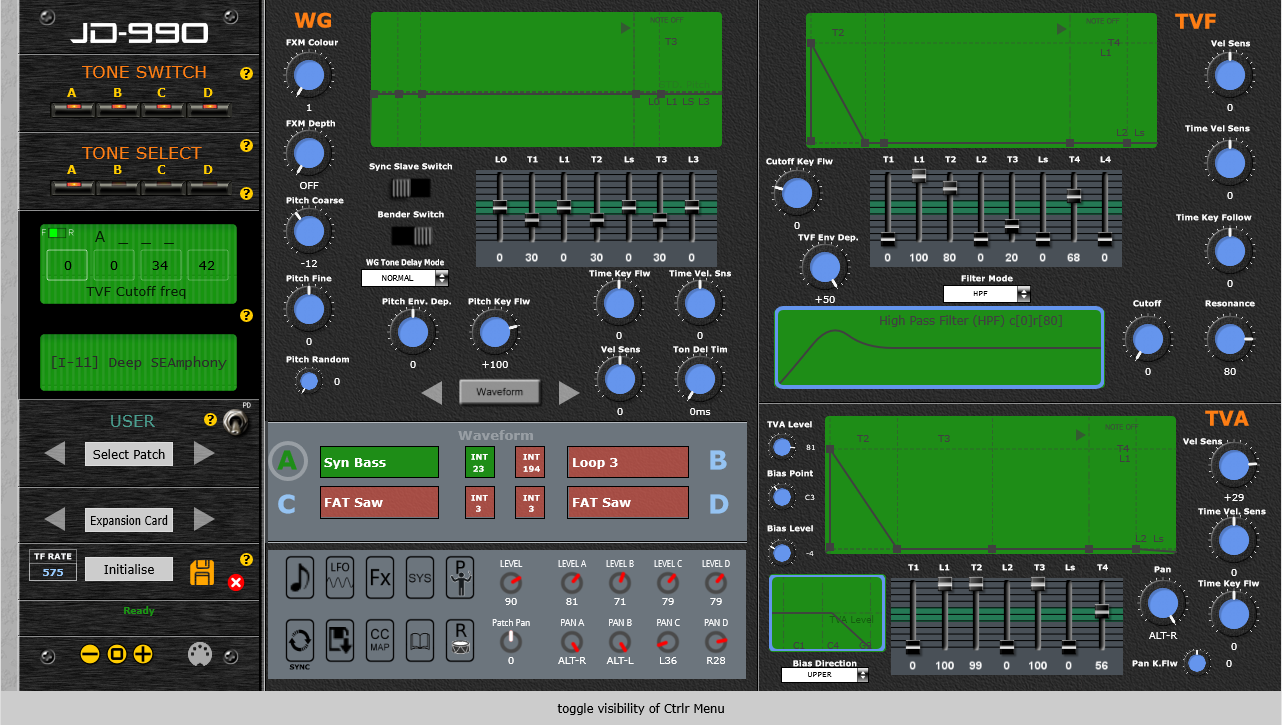Click the SYNC circular arrows icon
This screenshot has height=725, width=1282.
click(x=300, y=638)
